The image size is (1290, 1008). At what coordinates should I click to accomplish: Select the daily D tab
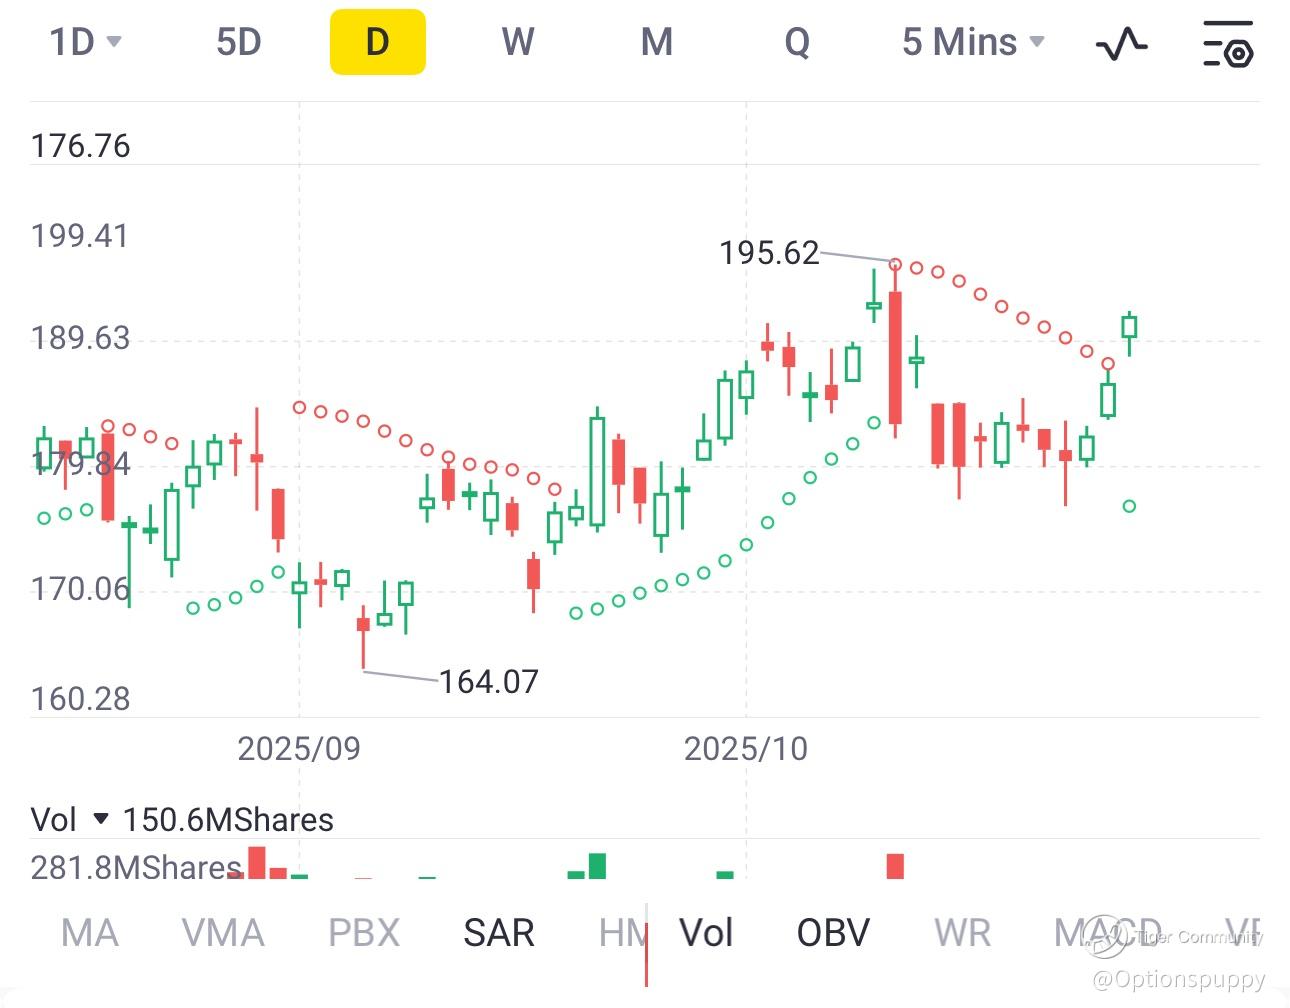[x=377, y=42]
